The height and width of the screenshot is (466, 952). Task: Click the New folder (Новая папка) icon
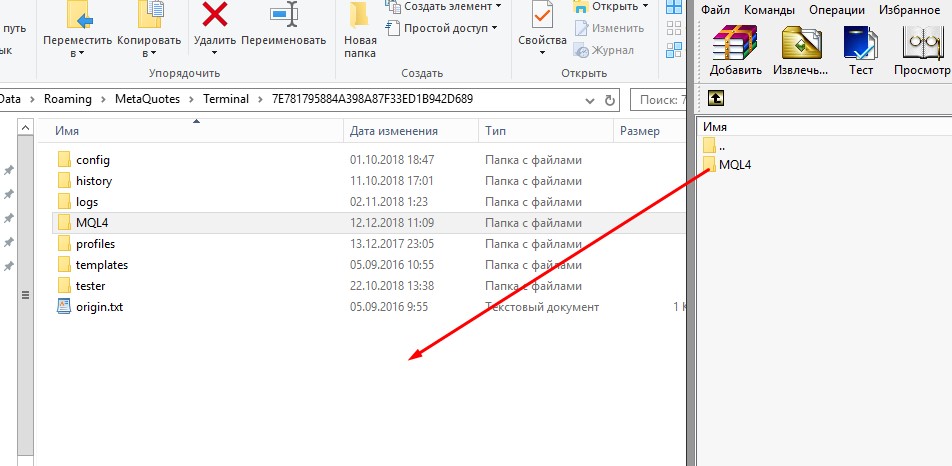pyautogui.click(x=360, y=15)
